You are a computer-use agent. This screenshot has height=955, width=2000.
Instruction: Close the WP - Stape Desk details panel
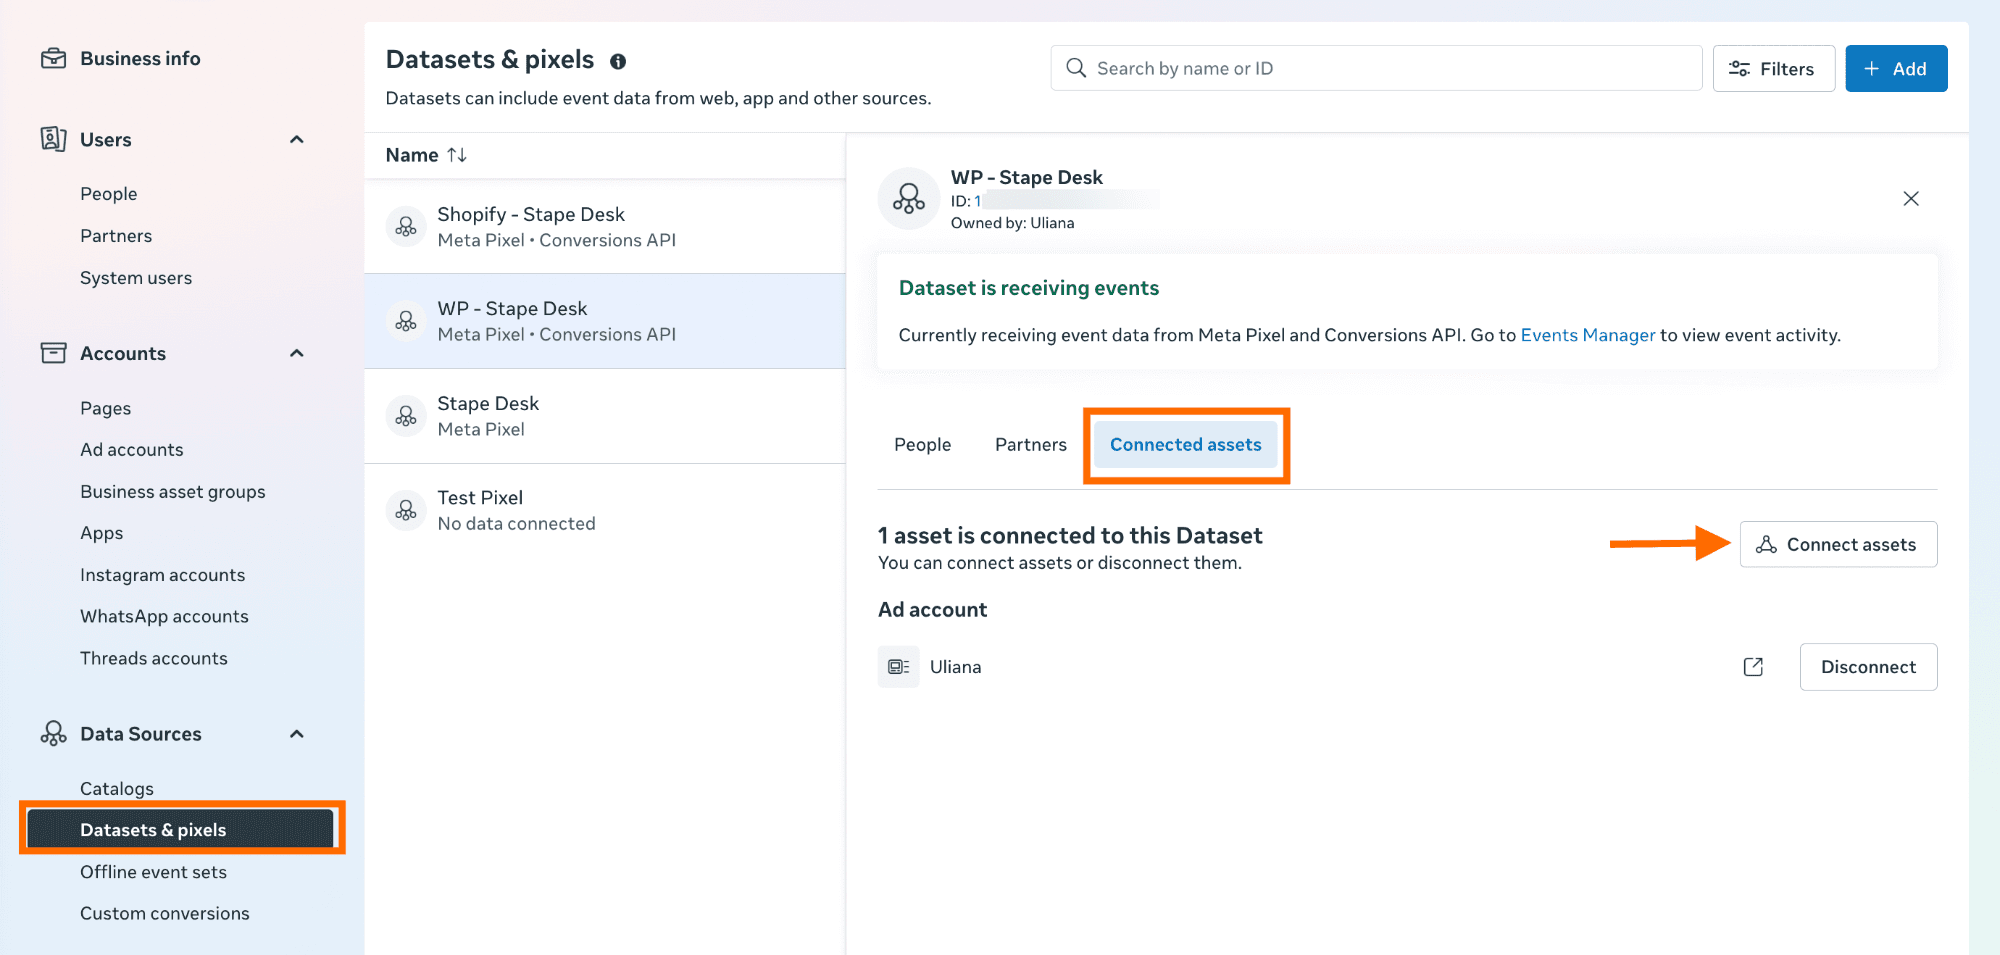pos(1910,199)
